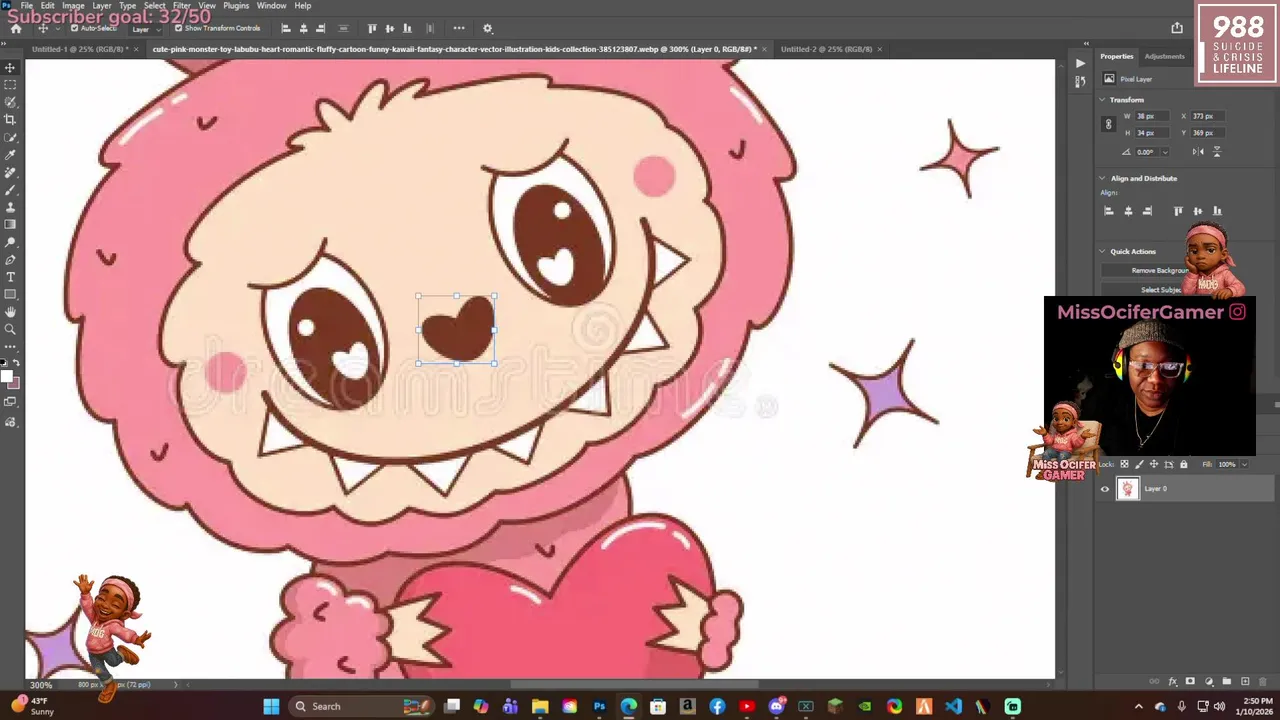1280x720 pixels.
Task: Add a layer mask from Layers panel
Action: 1190,681
